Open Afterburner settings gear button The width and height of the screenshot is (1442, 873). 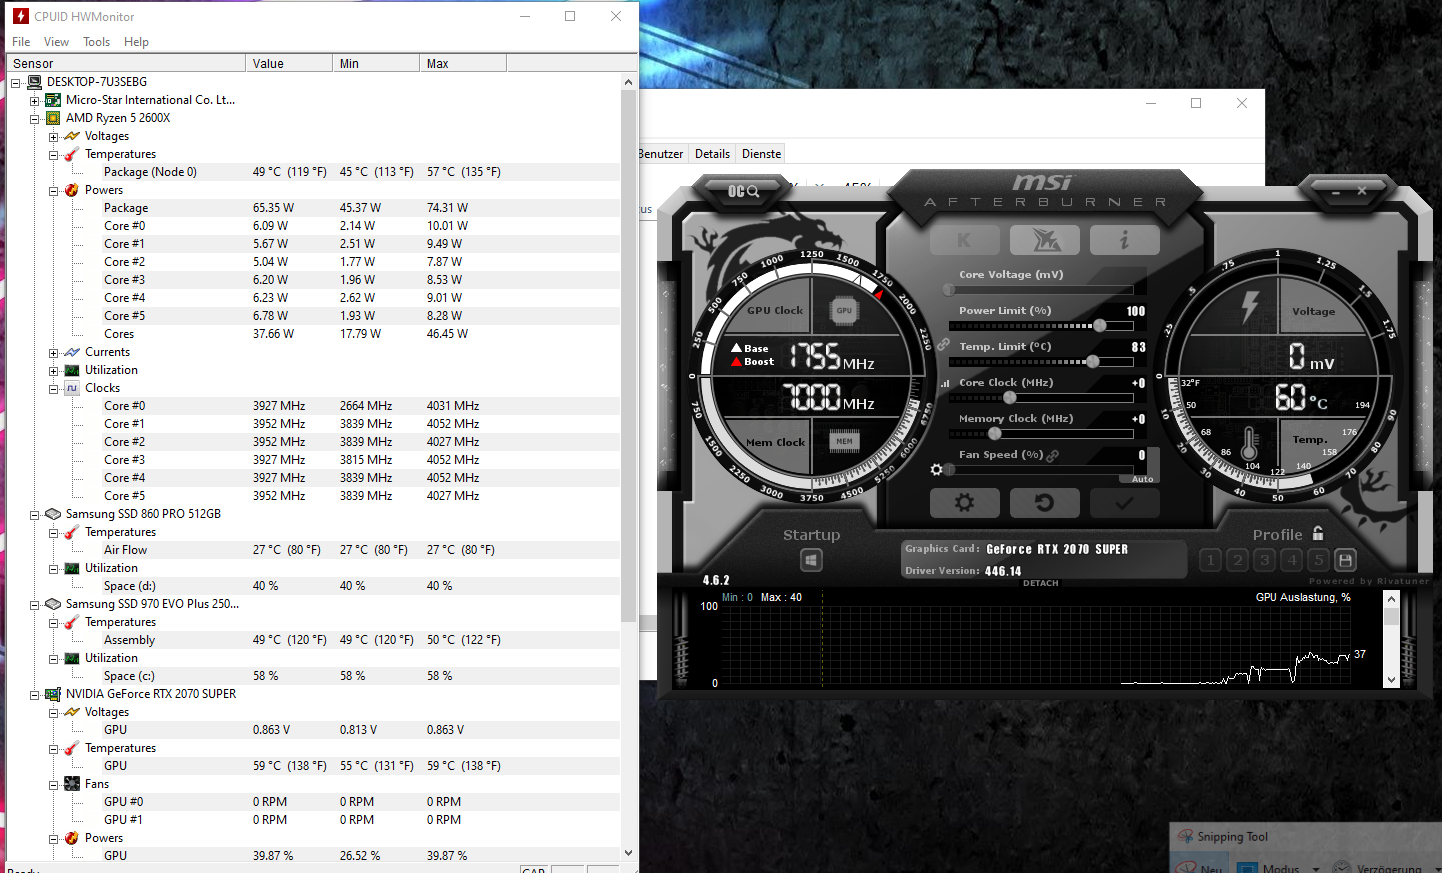point(964,503)
